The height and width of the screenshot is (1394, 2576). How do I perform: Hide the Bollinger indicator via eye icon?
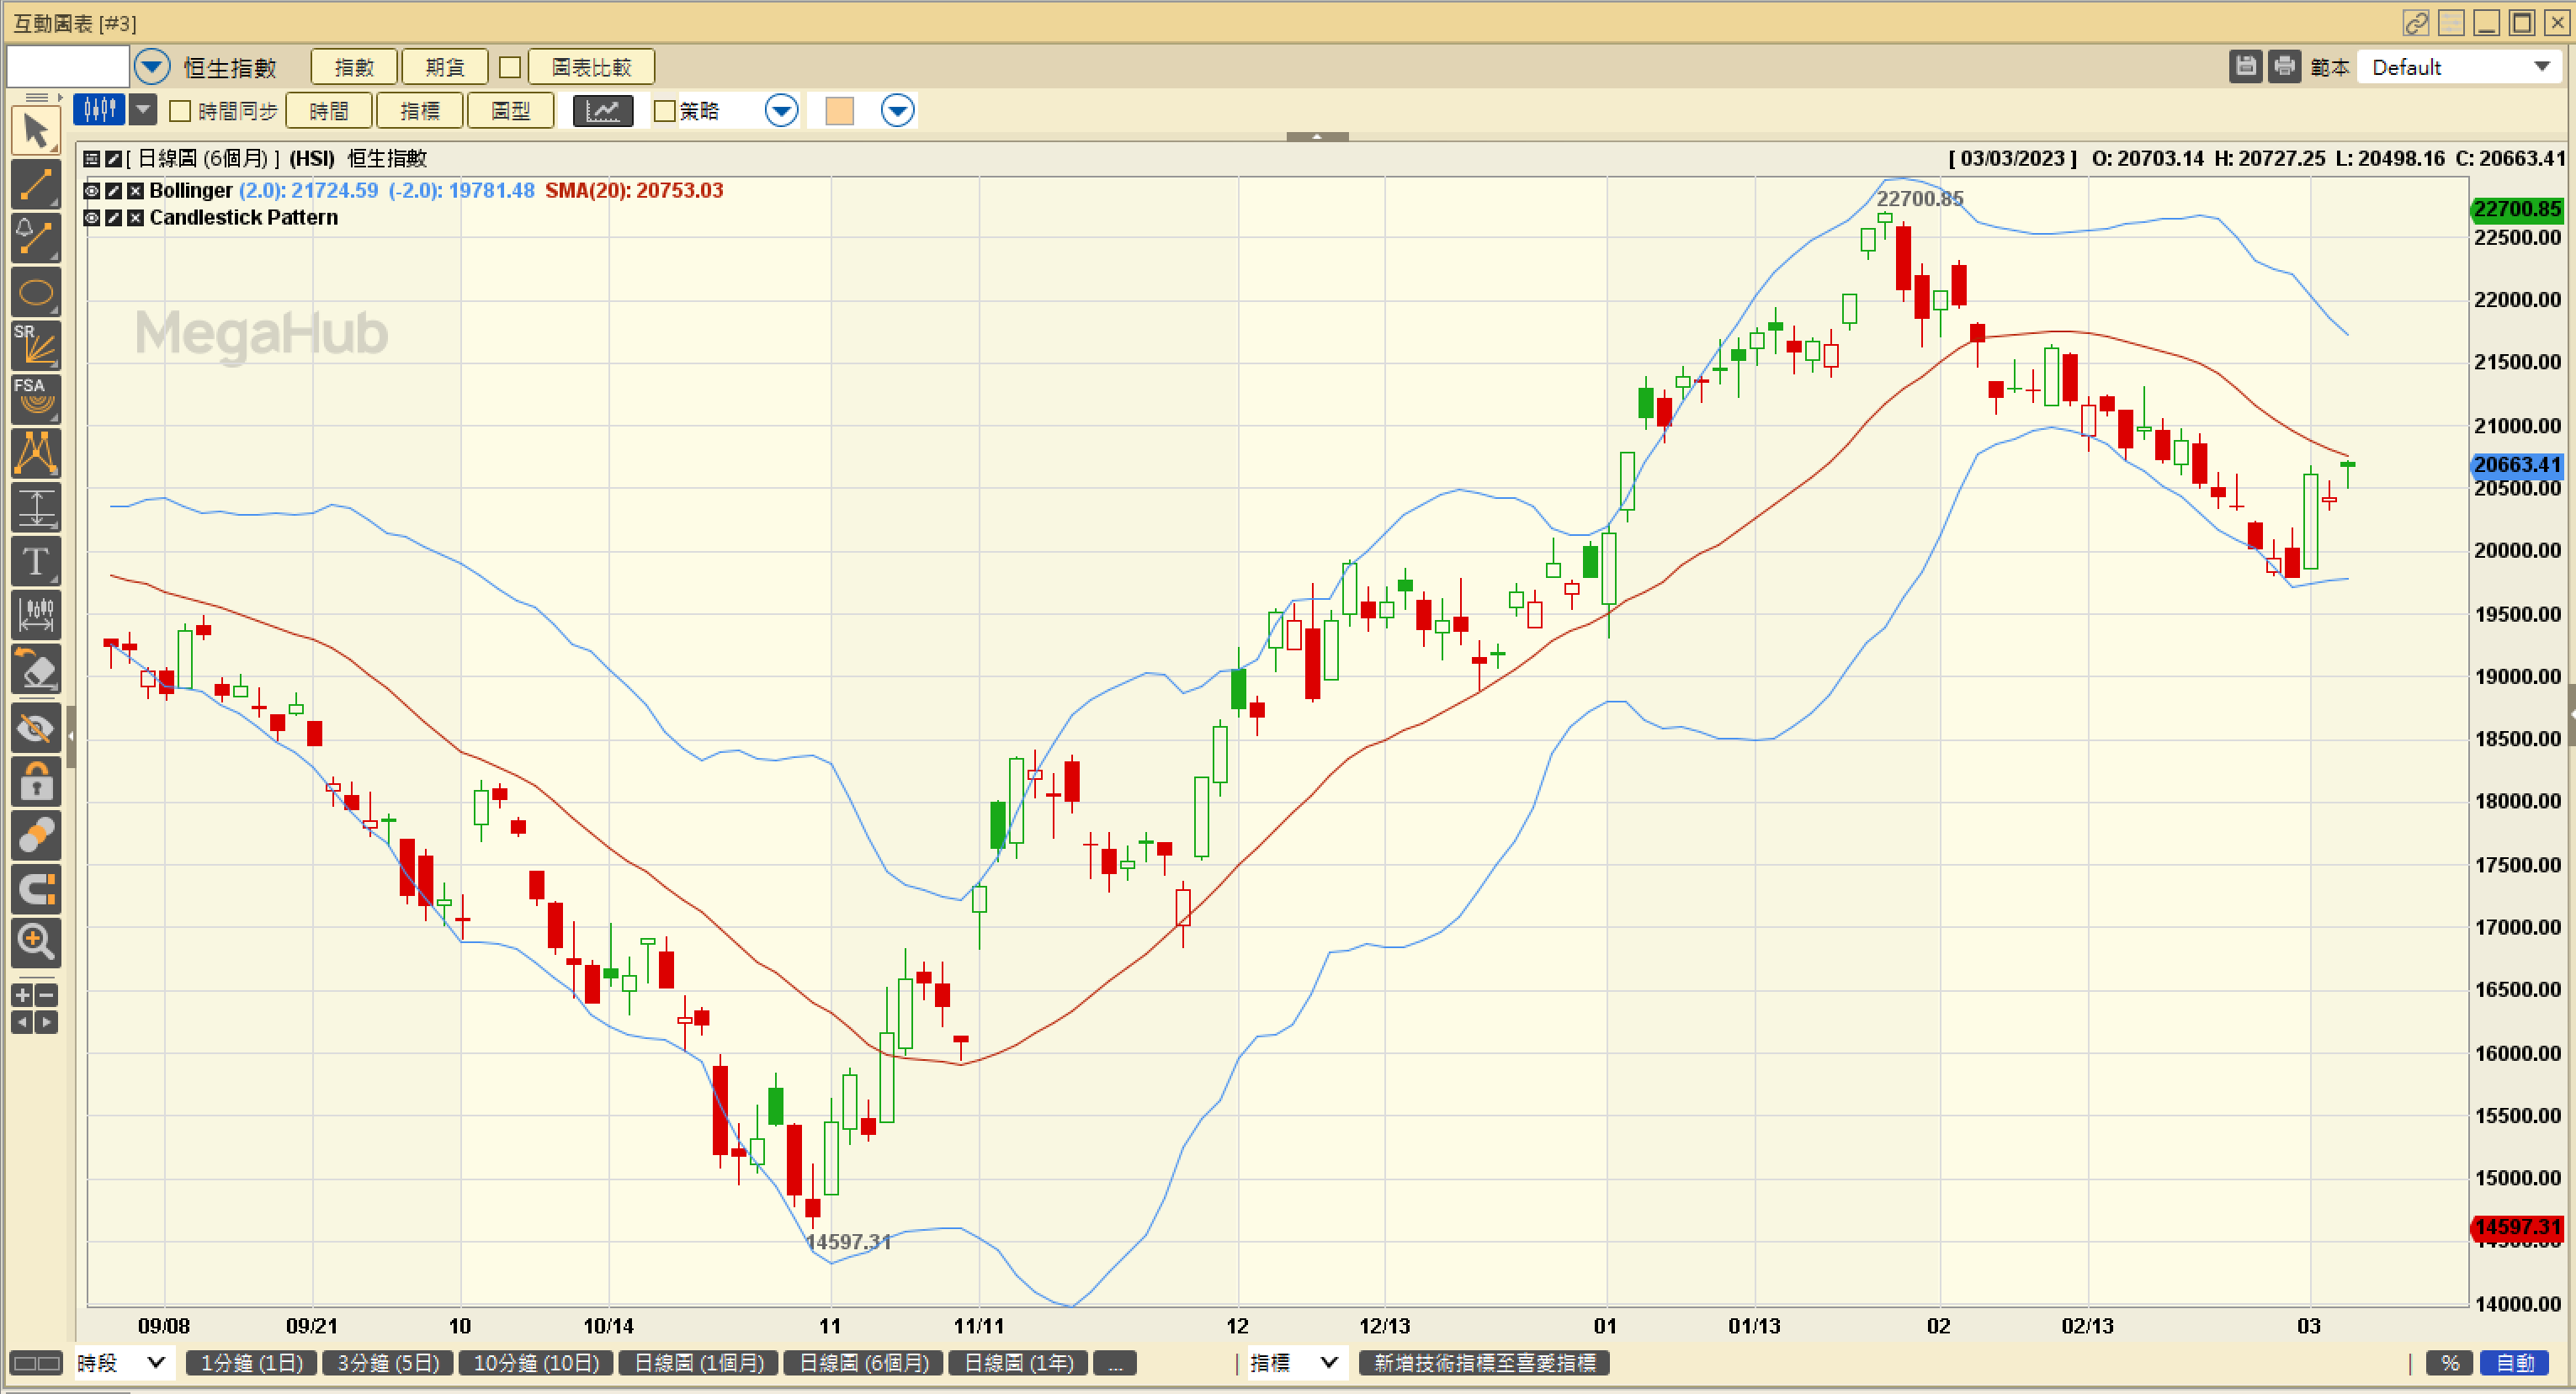pos(92,191)
